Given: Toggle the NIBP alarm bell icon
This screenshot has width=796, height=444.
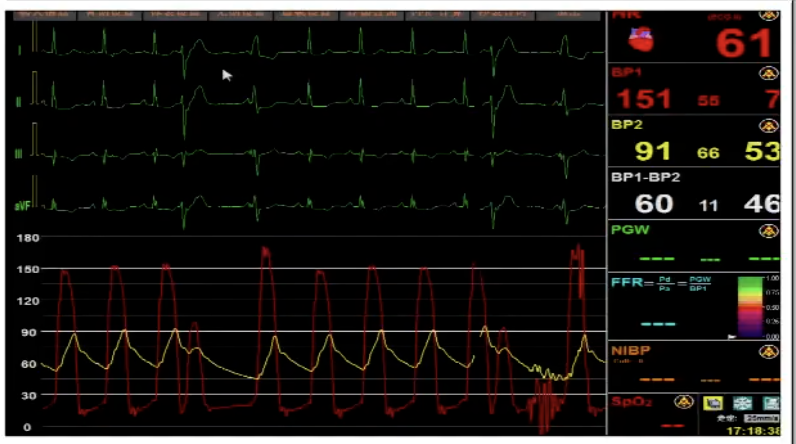Looking at the screenshot, I should pyautogui.click(x=768, y=351).
